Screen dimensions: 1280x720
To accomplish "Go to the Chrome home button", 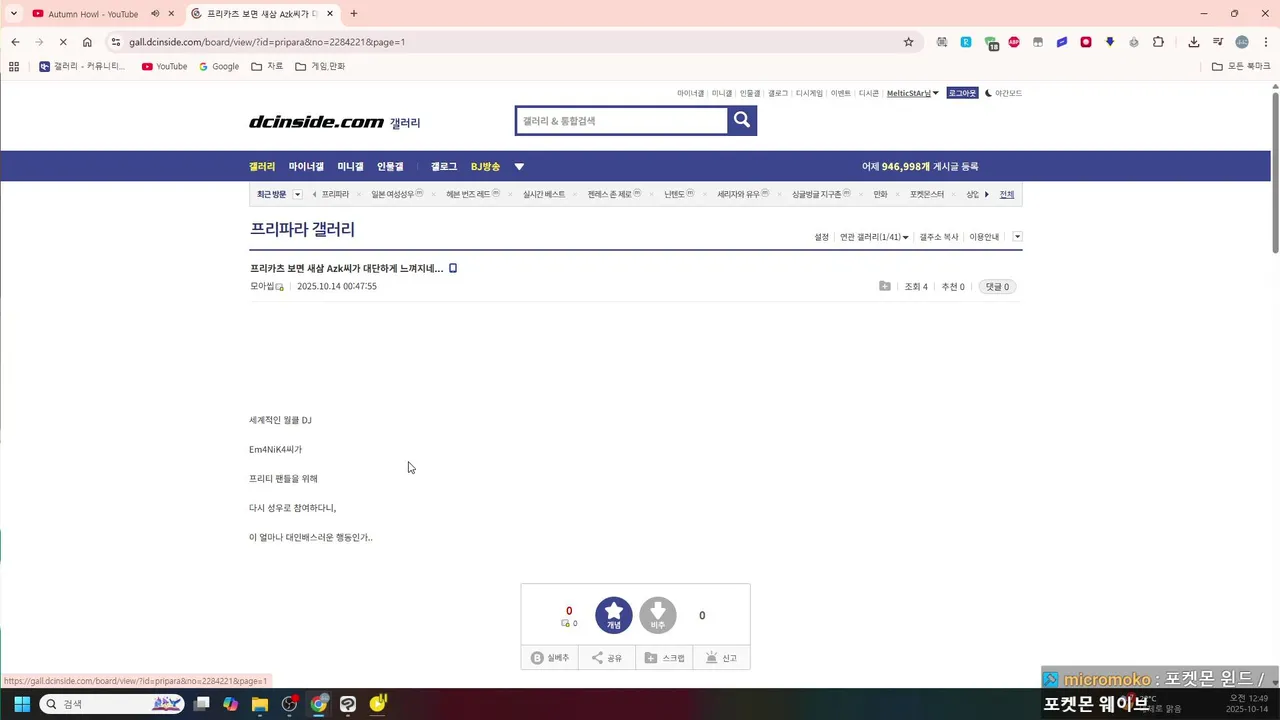I will pyautogui.click(x=87, y=42).
